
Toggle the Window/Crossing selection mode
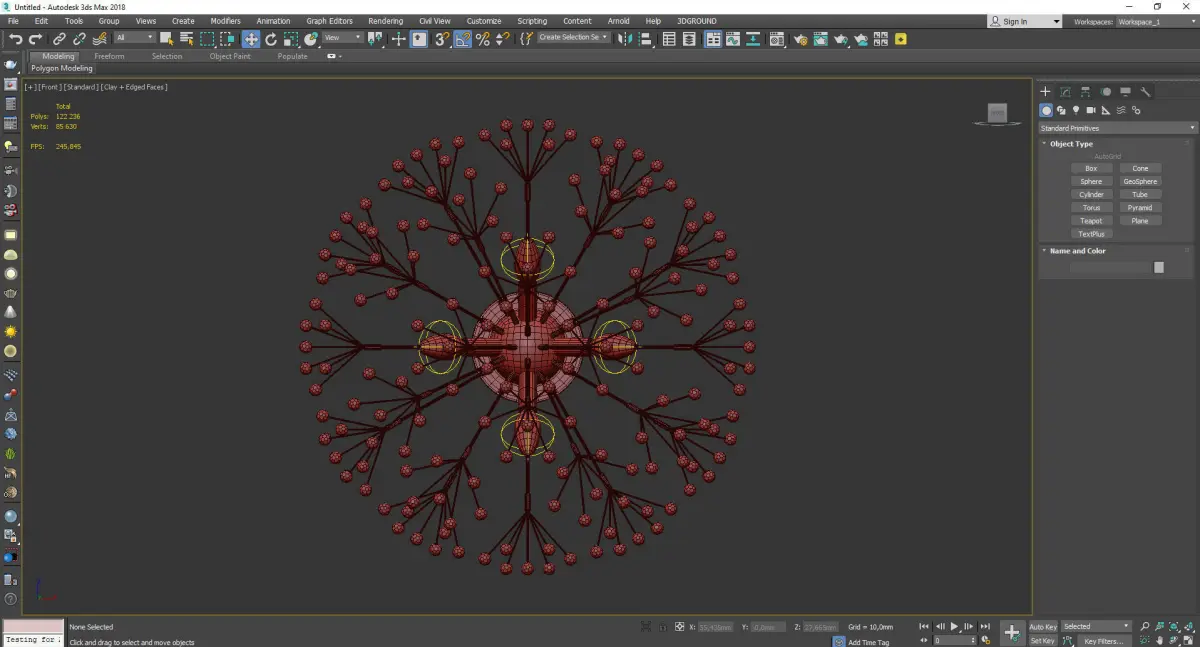point(228,39)
